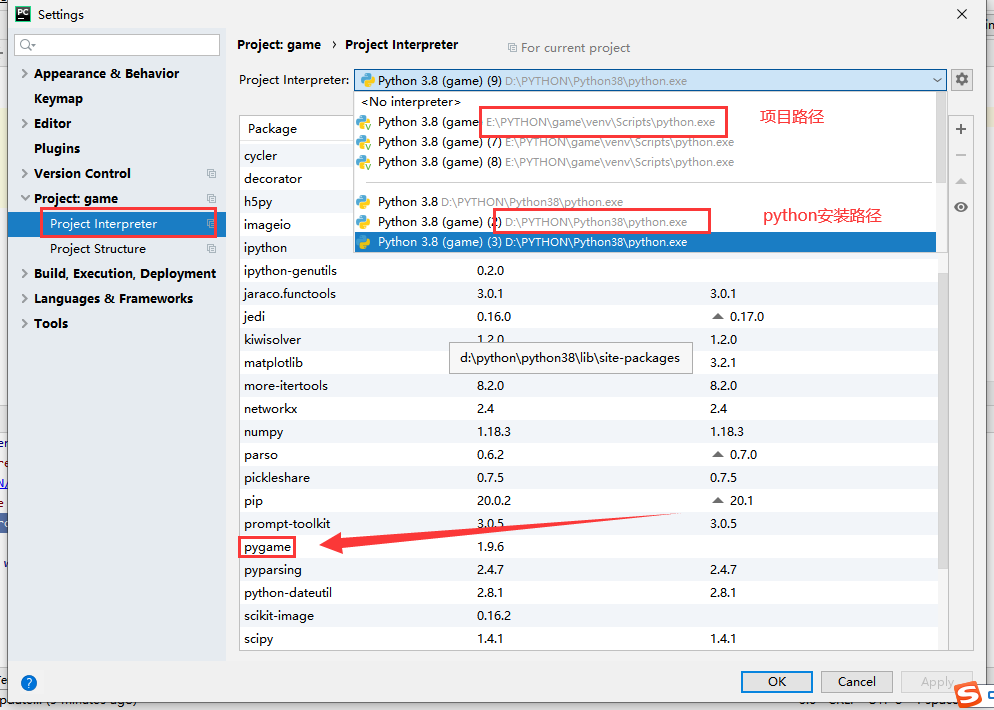Collapse the Project: game section

[x=22, y=198]
